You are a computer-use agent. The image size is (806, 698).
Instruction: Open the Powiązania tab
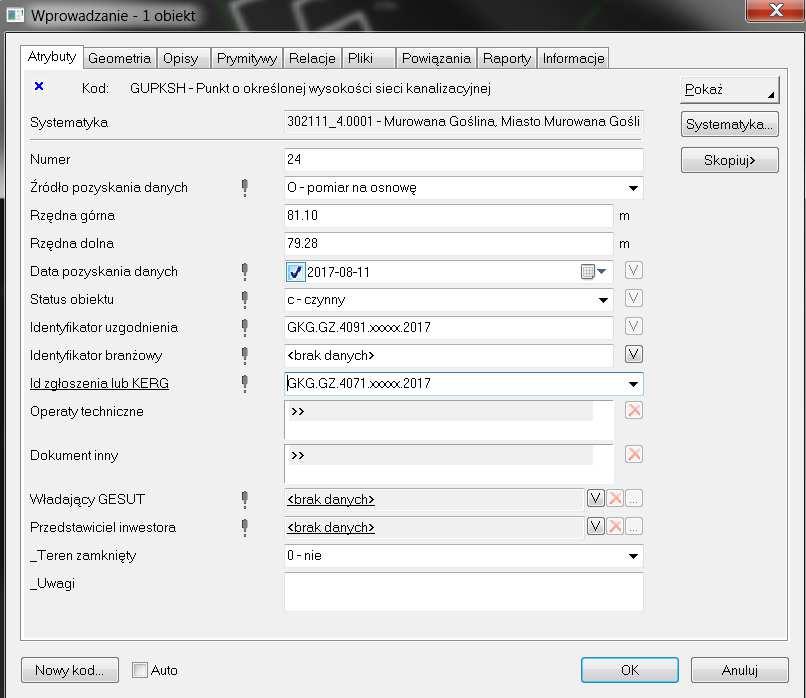(436, 58)
